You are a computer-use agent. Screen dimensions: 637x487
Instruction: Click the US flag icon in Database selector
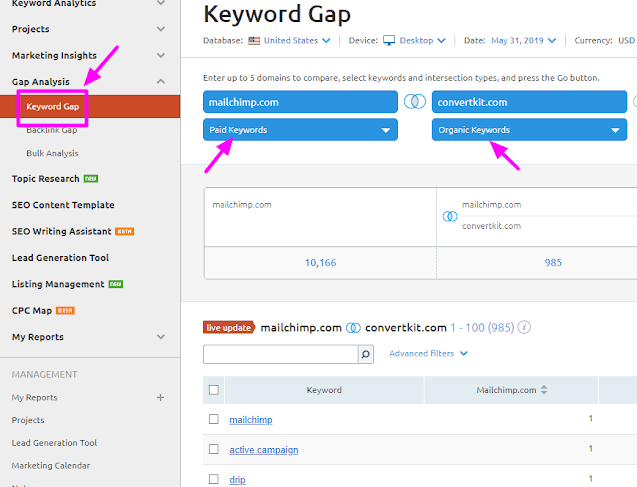tap(257, 41)
